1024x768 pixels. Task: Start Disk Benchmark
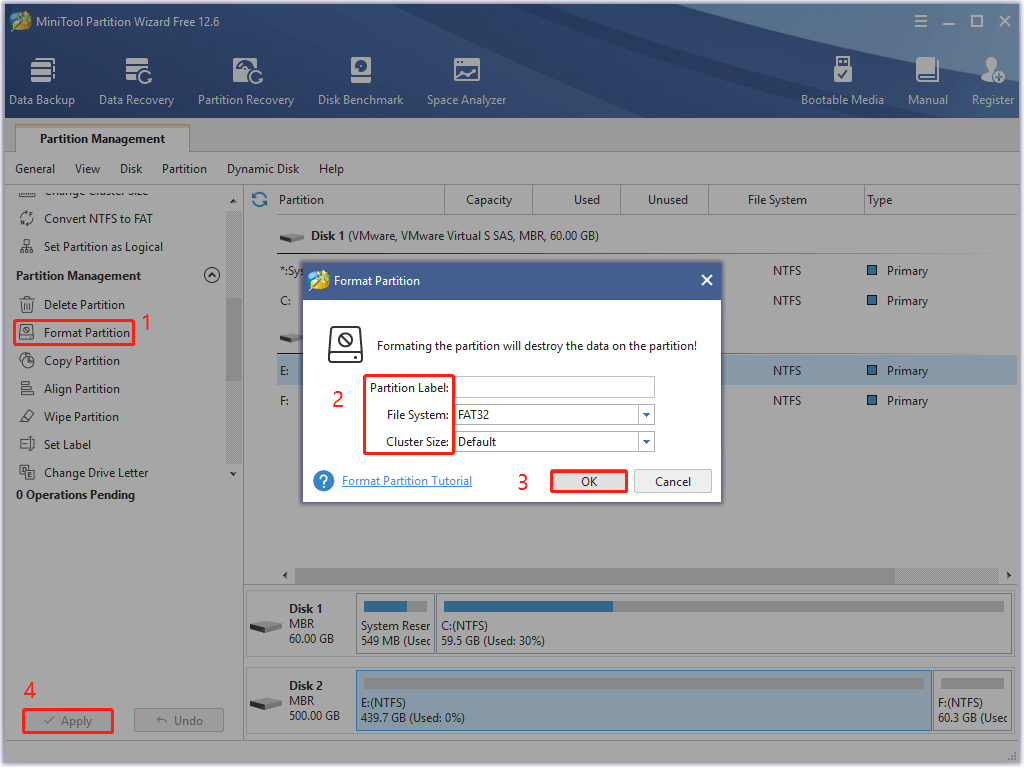pos(360,82)
